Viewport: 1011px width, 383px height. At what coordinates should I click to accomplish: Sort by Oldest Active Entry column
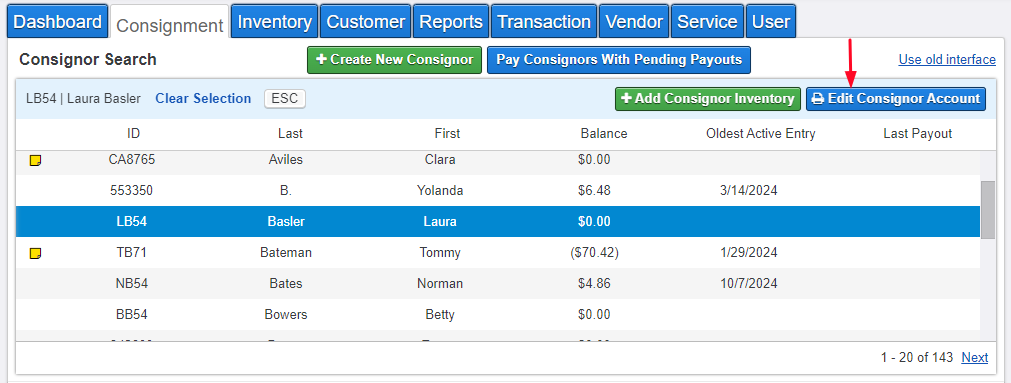[x=761, y=133]
